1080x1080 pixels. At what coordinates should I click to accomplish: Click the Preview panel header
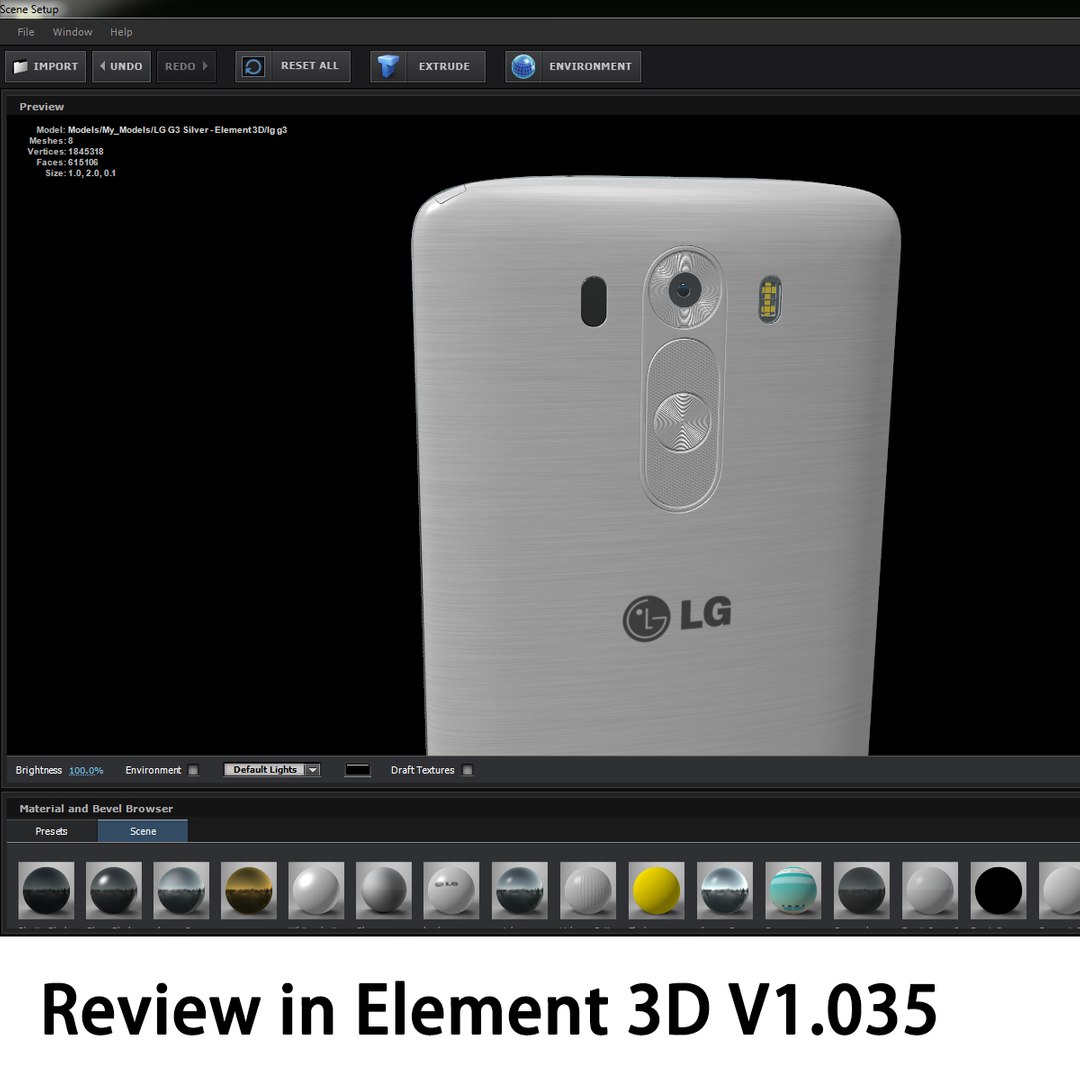(41, 107)
